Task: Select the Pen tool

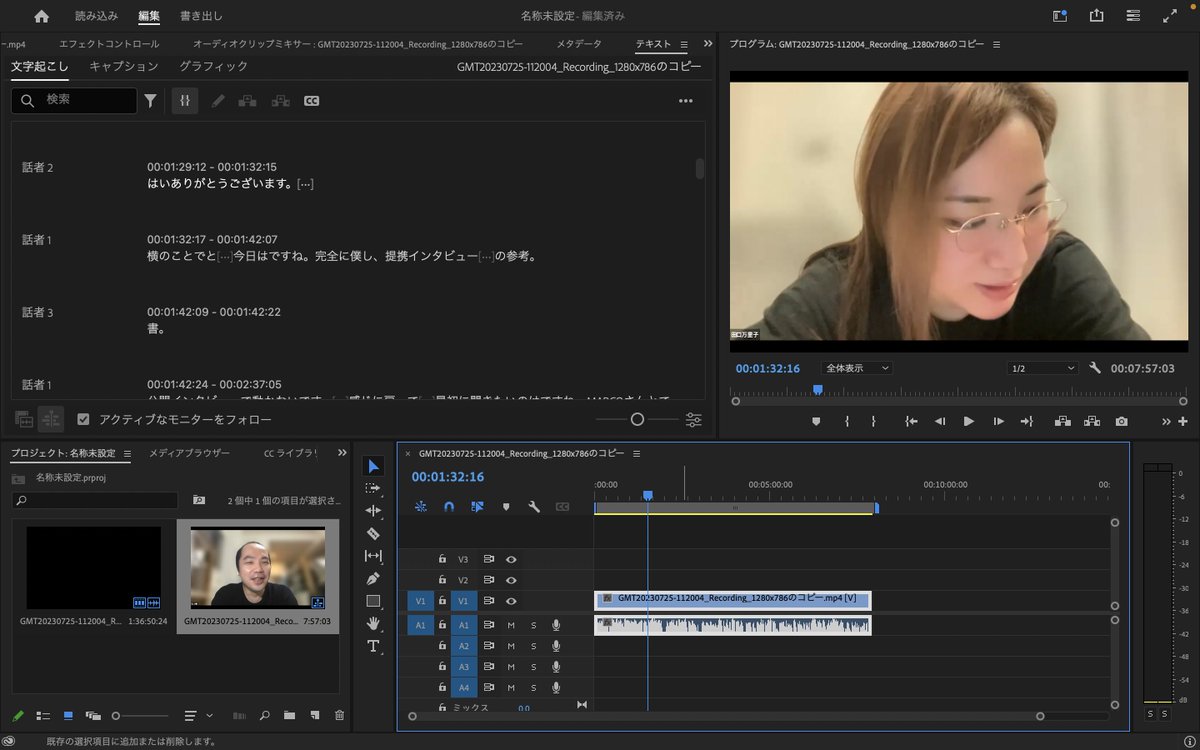Action: 373,578
